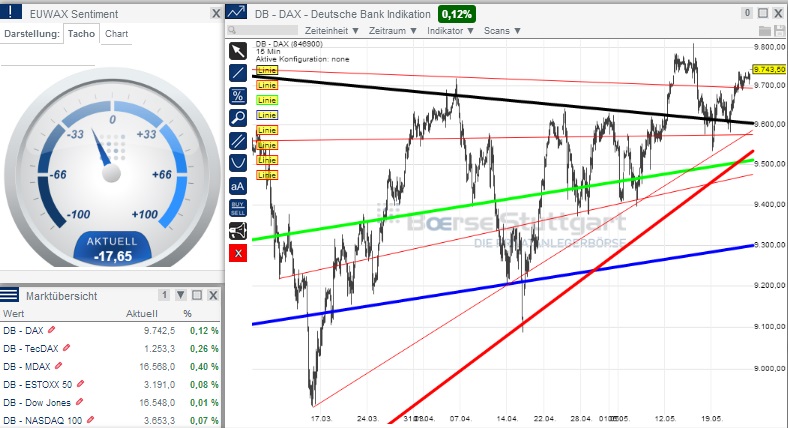
Task: Select the Linie label with green border
Action: (x=267, y=100)
